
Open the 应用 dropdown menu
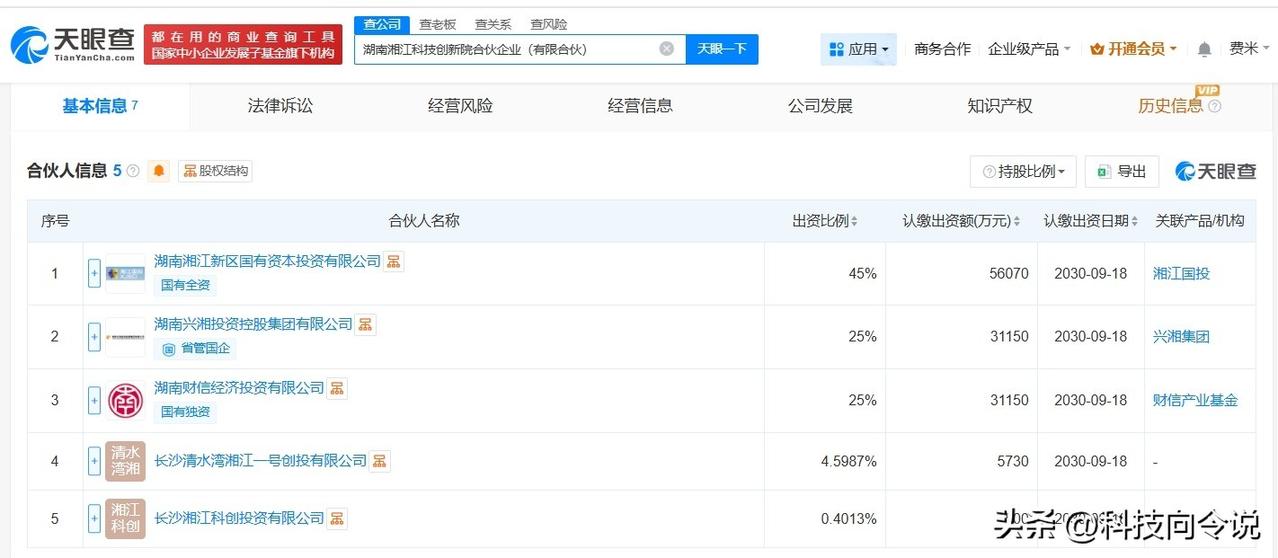[859, 49]
